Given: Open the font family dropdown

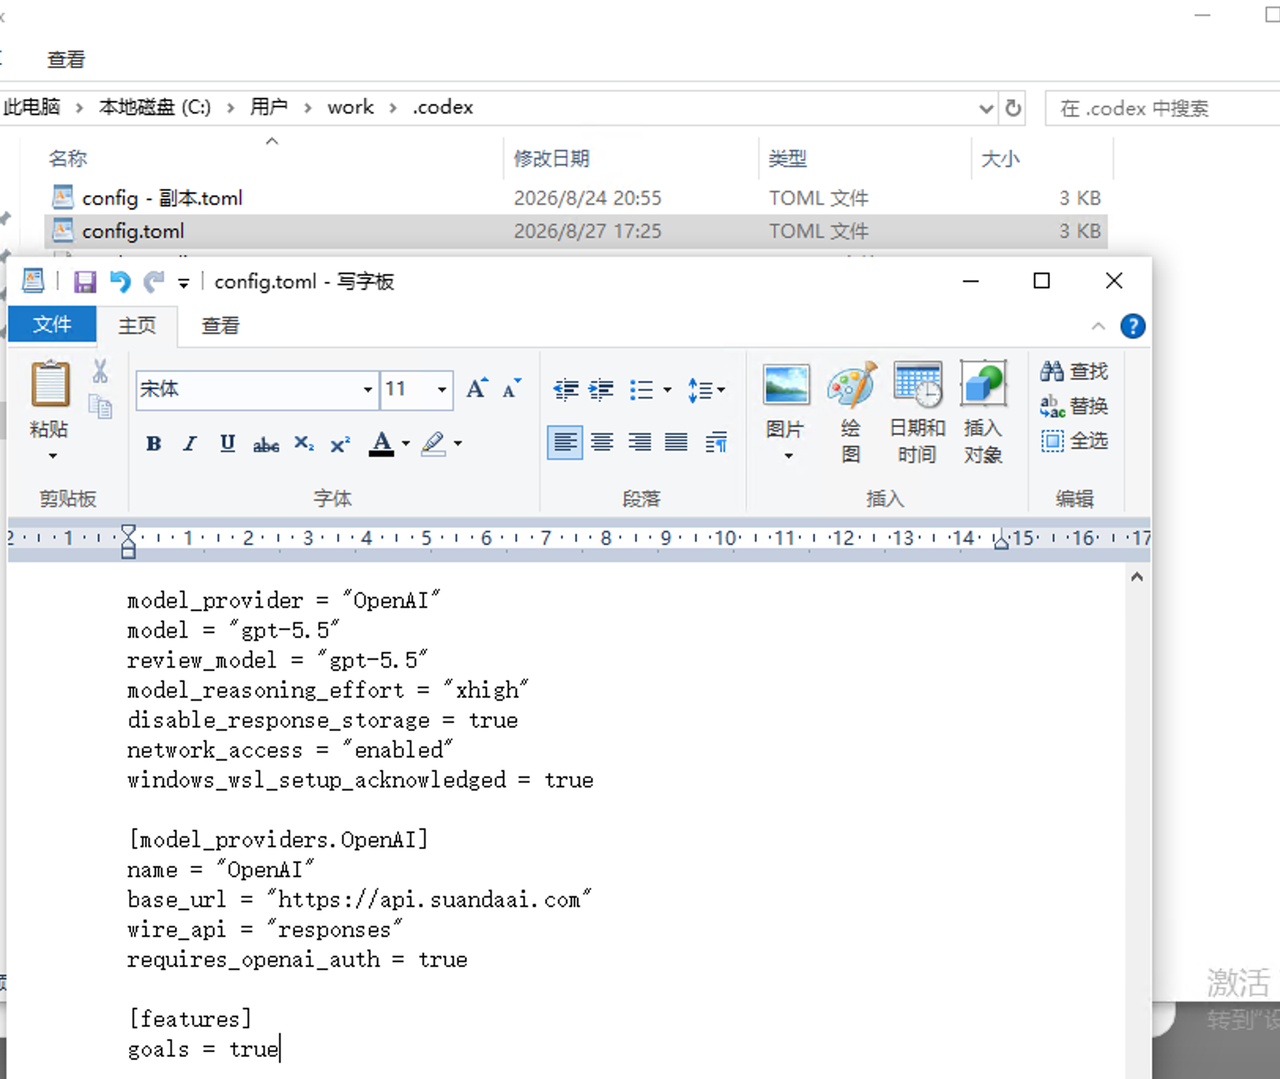Looking at the screenshot, I should 368,390.
